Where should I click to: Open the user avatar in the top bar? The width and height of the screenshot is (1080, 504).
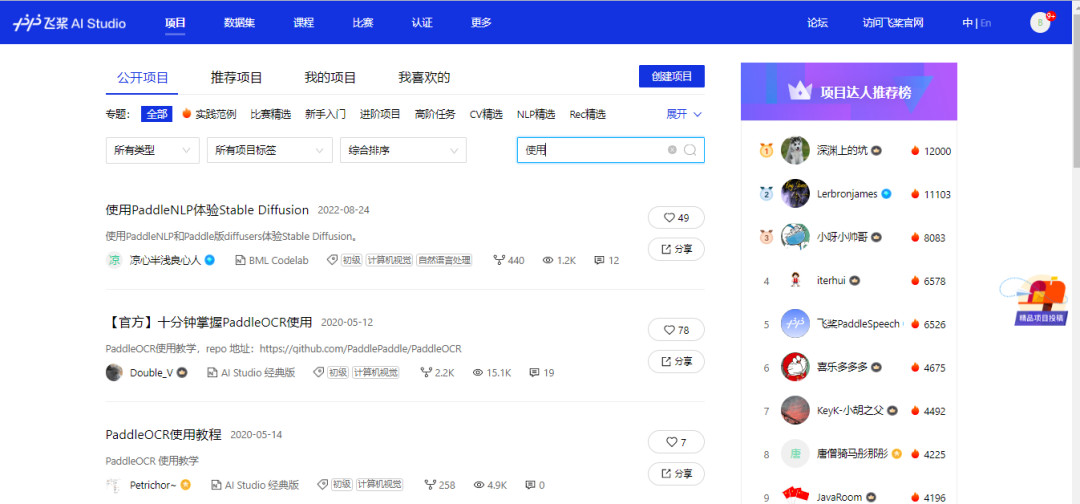pos(1040,23)
